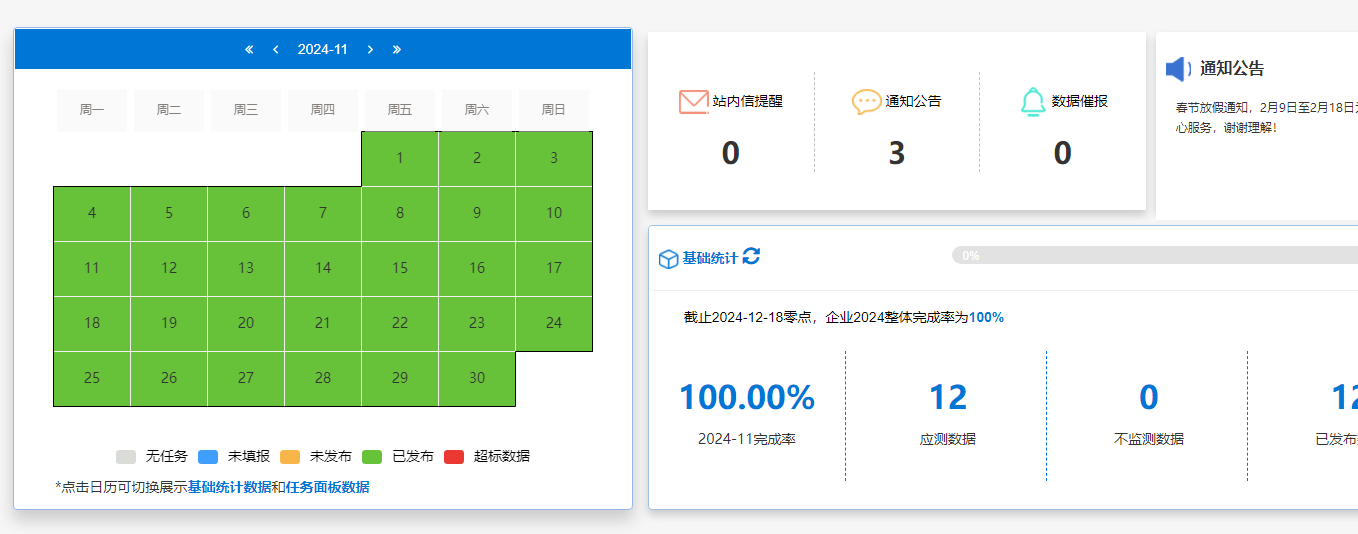This screenshot has height=534, width=1358.
Task: Click the cube icon before 基础统计
Action: [668, 259]
